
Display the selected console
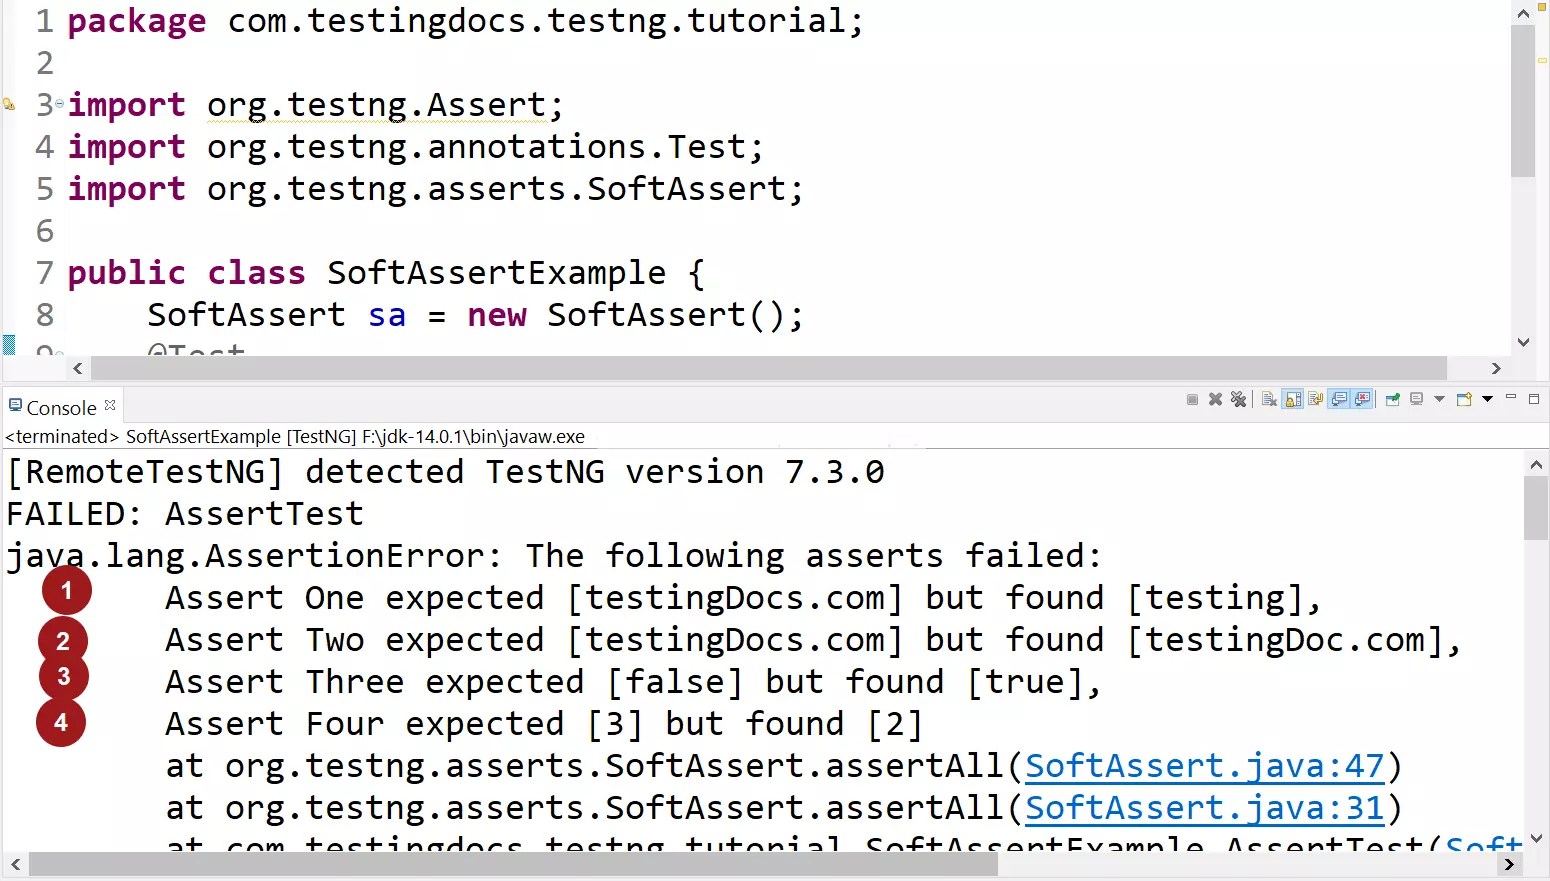pyautogui.click(x=1418, y=398)
